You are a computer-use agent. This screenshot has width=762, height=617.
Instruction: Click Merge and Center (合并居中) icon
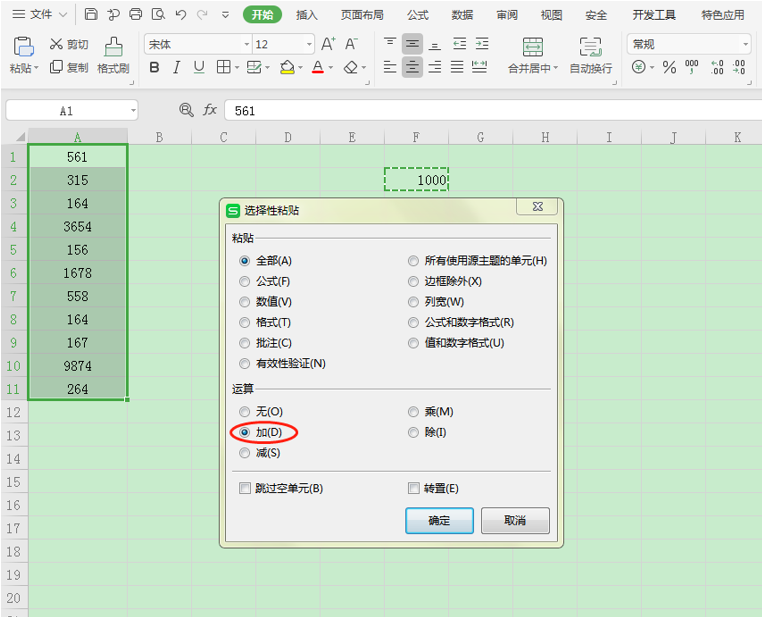click(533, 47)
